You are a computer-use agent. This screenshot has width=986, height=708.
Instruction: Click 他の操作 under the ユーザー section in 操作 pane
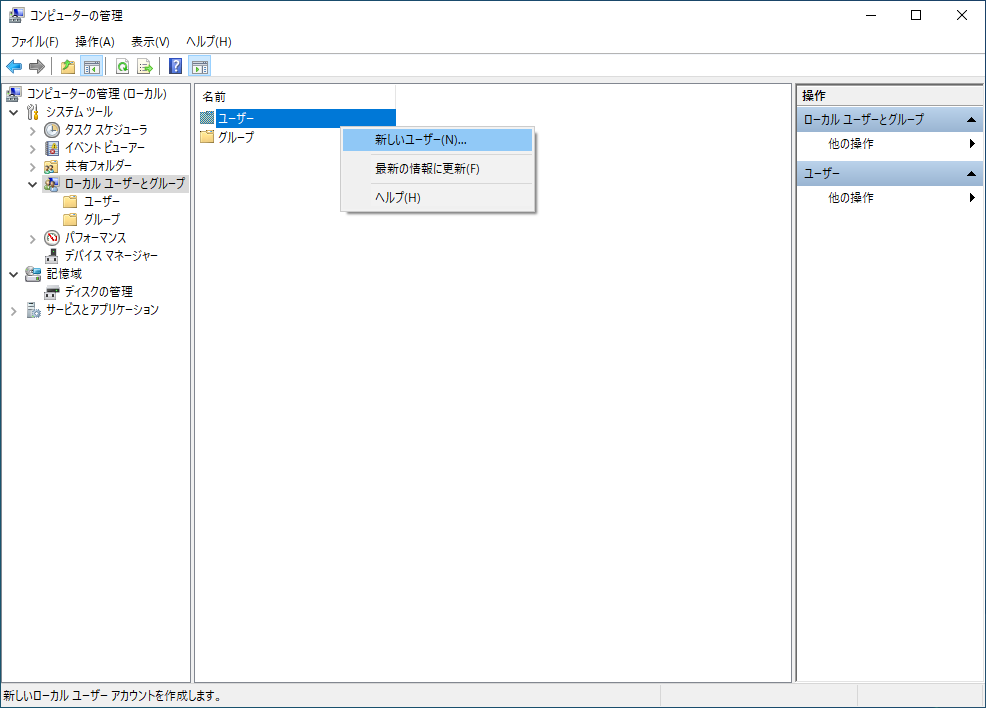pyautogui.click(x=890, y=198)
